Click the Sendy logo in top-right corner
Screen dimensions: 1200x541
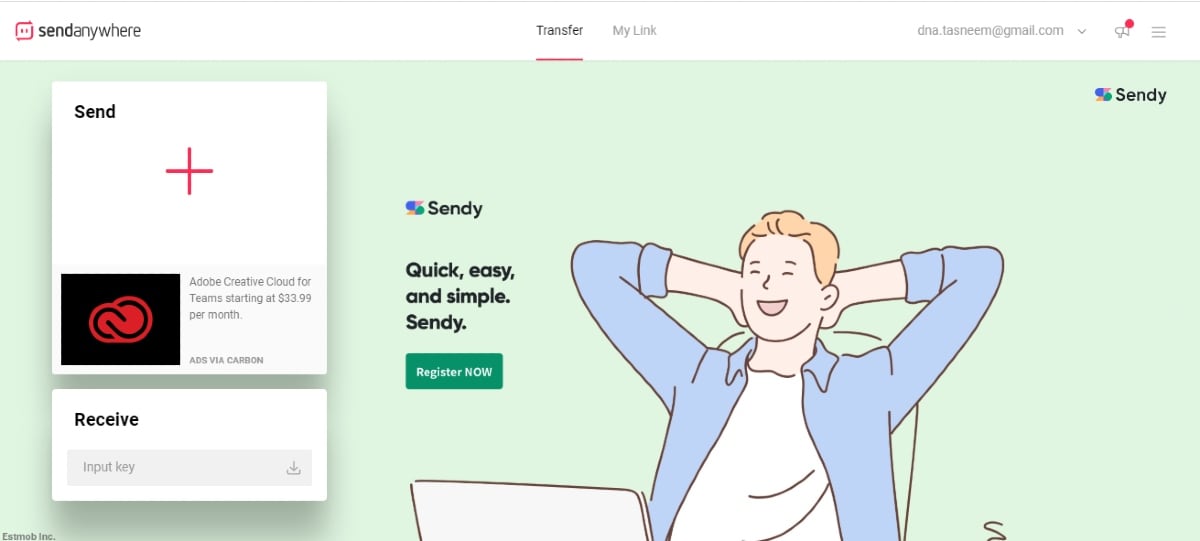click(1131, 95)
